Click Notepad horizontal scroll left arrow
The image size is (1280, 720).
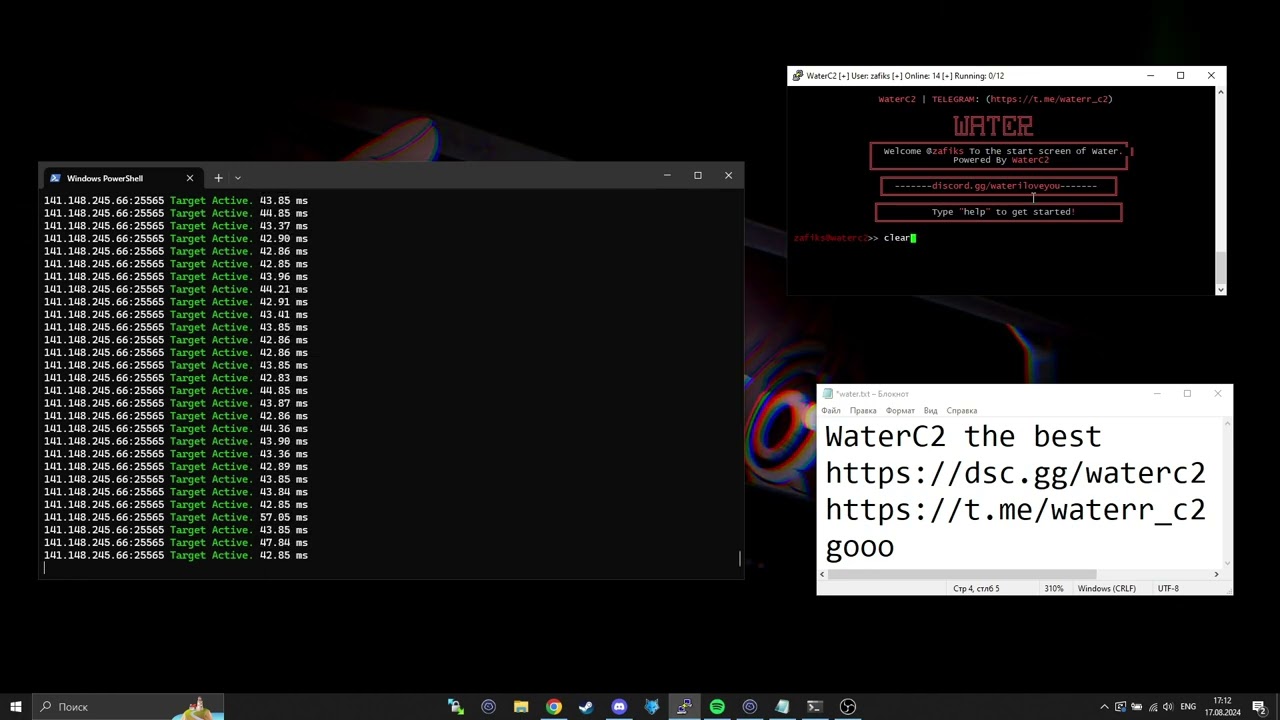click(x=823, y=574)
